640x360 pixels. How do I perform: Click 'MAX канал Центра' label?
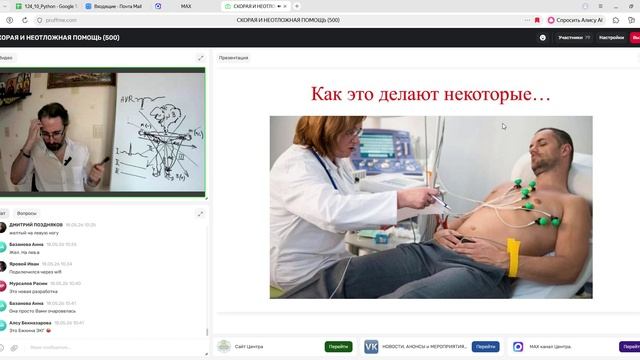pos(550,347)
